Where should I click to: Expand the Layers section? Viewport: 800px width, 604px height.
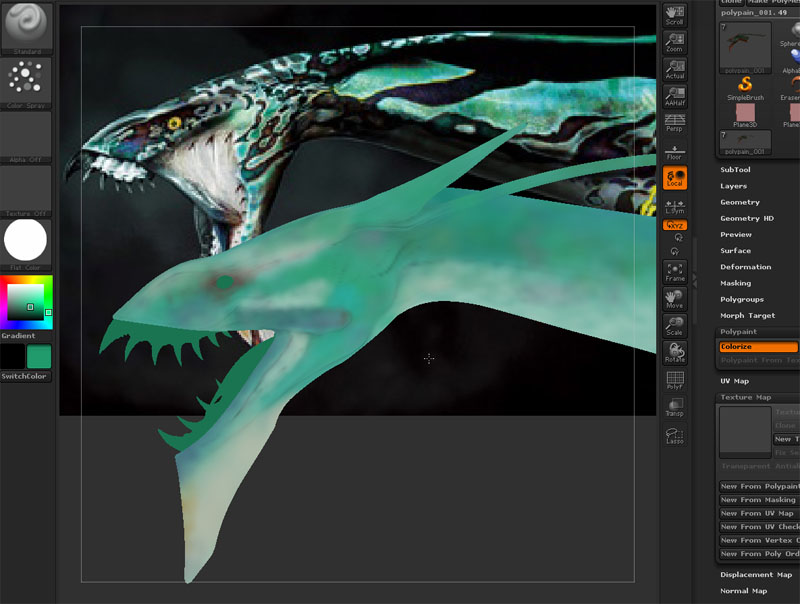(x=733, y=186)
